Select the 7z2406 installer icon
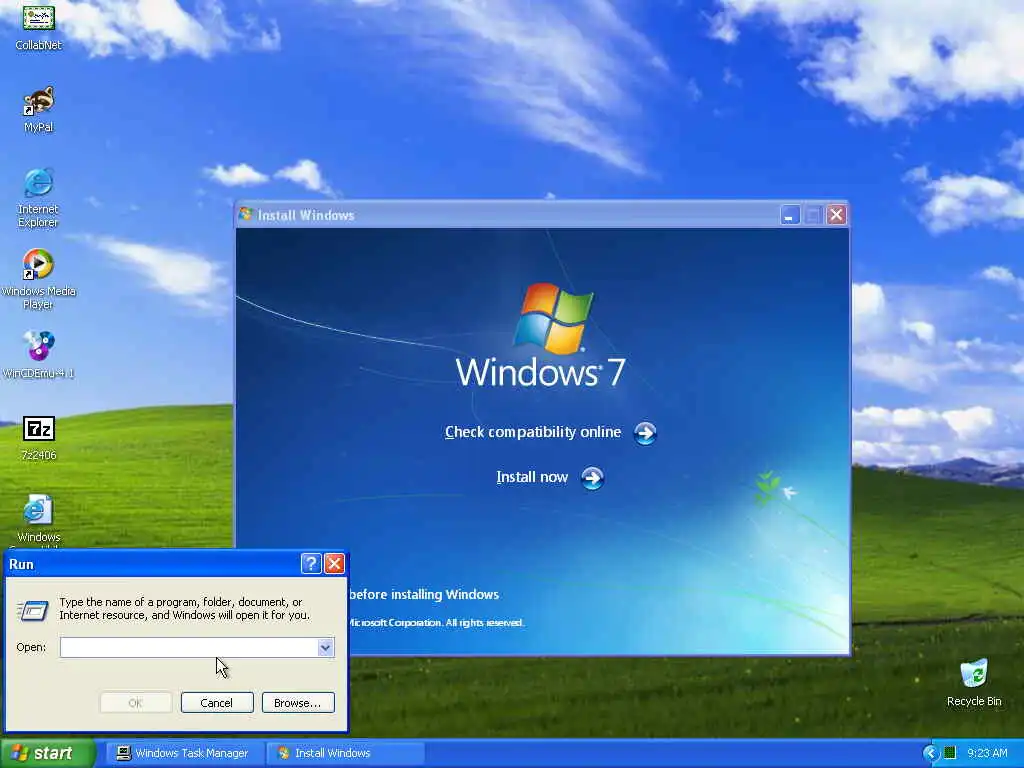This screenshot has height=768, width=1024. click(x=39, y=438)
